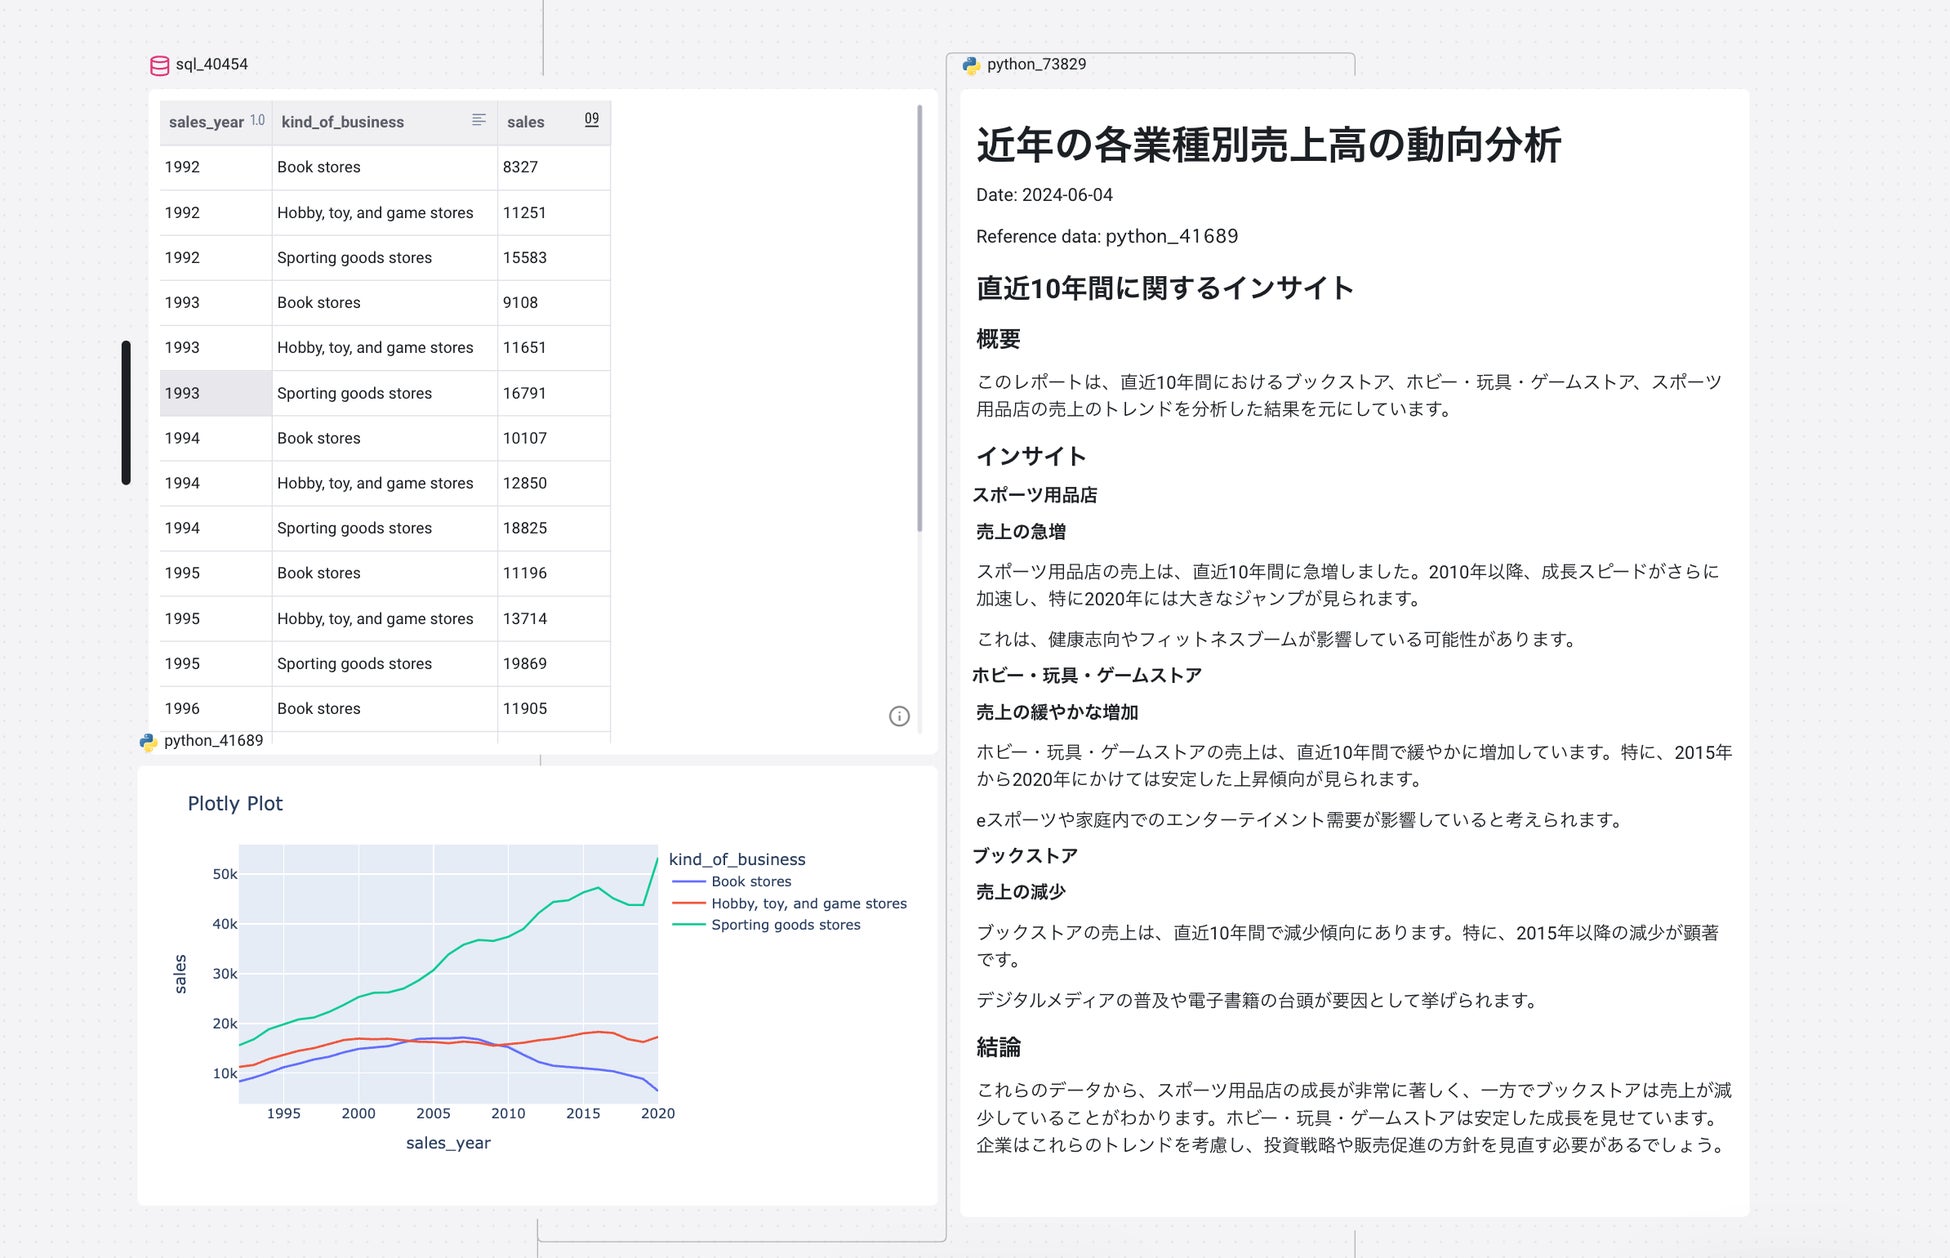Toggle Book stores series in chart legend
The image size is (1950, 1258).
click(751, 882)
